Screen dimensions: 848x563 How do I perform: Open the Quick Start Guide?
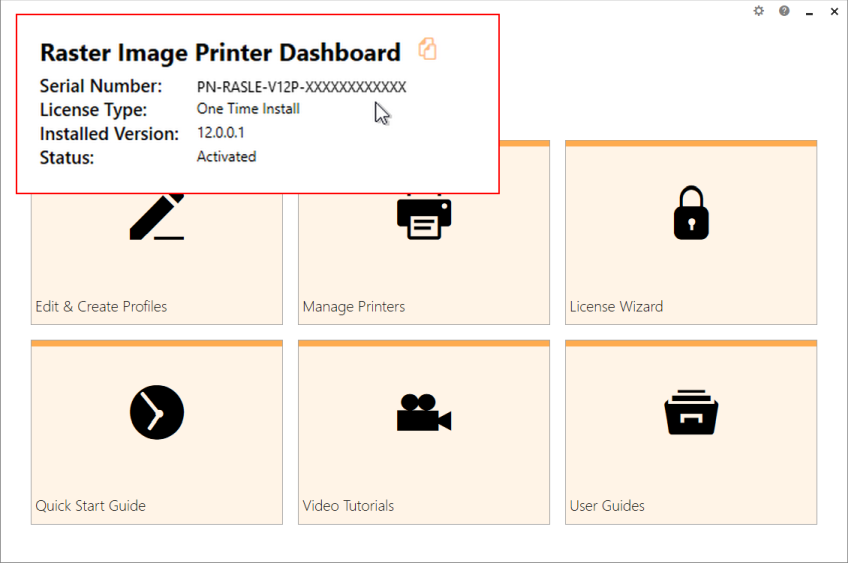coord(157,432)
